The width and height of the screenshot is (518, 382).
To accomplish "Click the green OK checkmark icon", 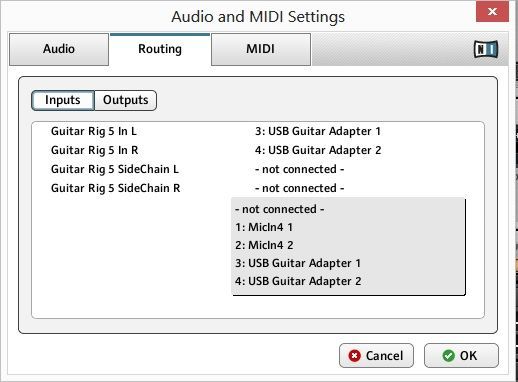I will click(x=449, y=356).
